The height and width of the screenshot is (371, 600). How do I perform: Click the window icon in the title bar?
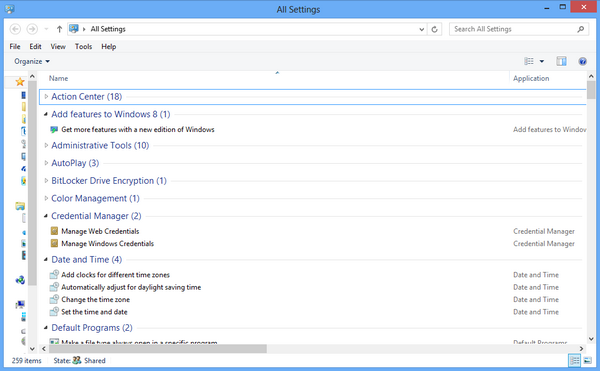(x=10, y=9)
